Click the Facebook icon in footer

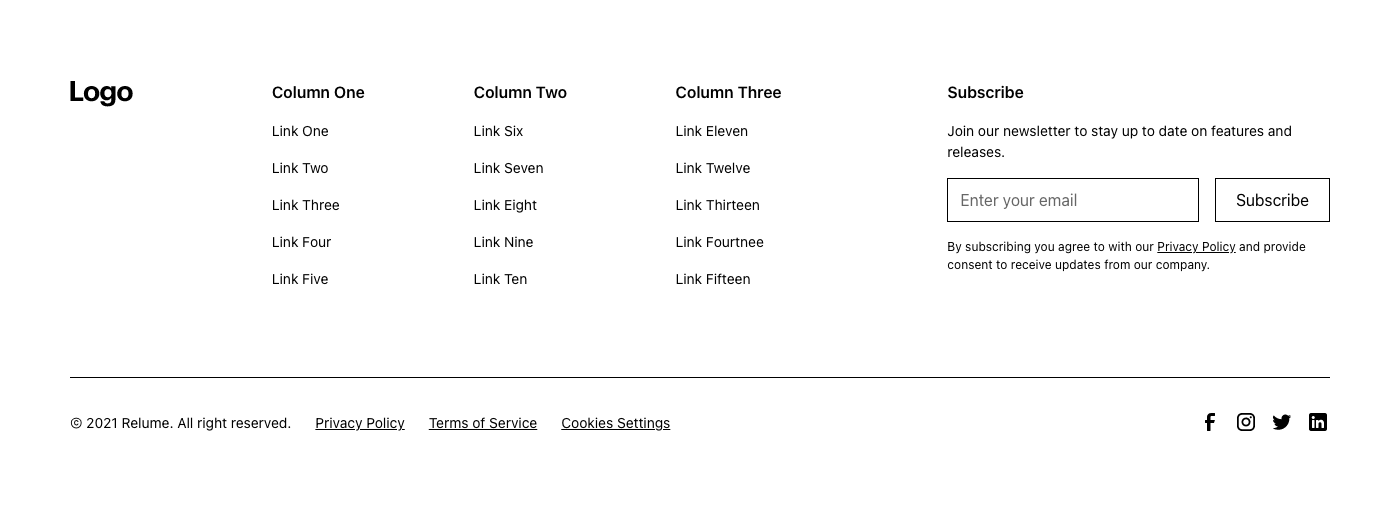[1209, 422]
